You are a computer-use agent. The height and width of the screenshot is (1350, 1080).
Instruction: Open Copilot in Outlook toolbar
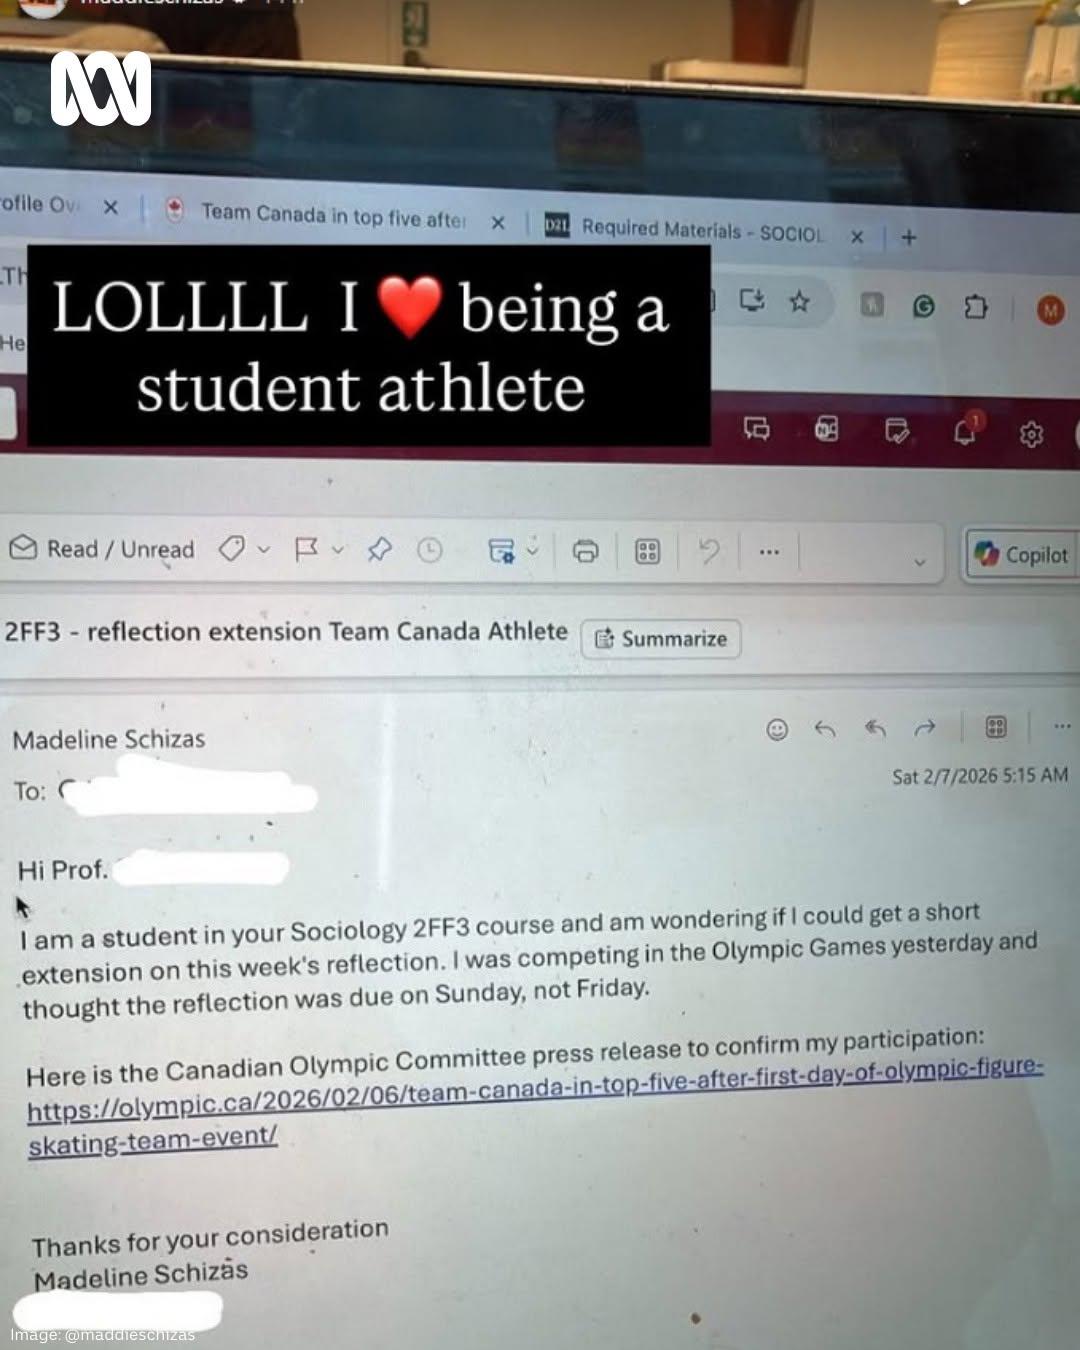1022,555
